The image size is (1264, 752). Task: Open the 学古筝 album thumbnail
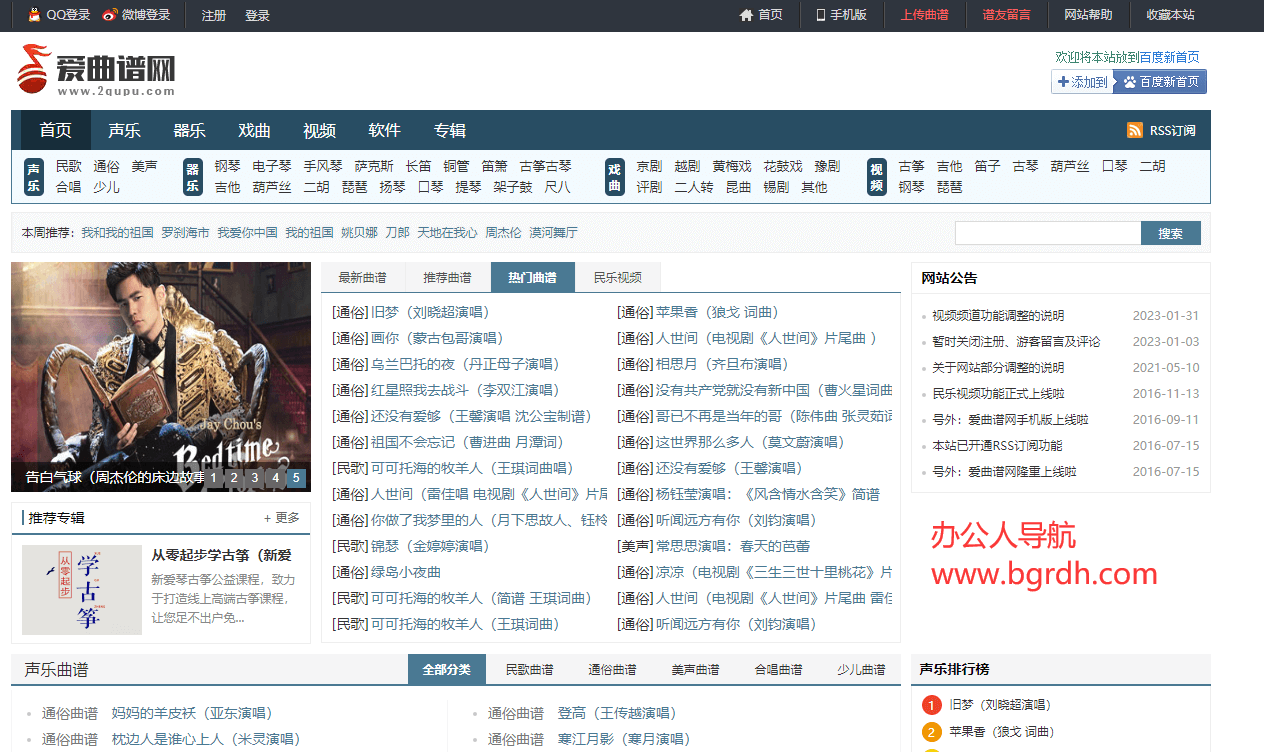pyautogui.click(x=82, y=590)
